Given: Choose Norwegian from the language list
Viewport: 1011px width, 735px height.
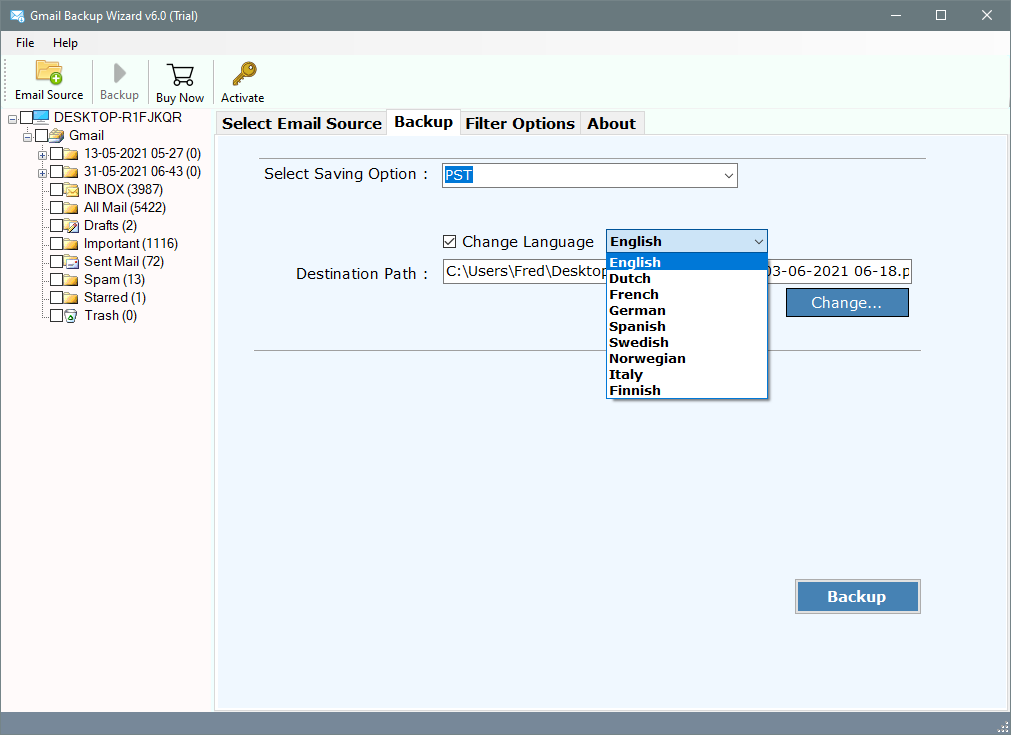Looking at the screenshot, I should (x=687, y=358).
